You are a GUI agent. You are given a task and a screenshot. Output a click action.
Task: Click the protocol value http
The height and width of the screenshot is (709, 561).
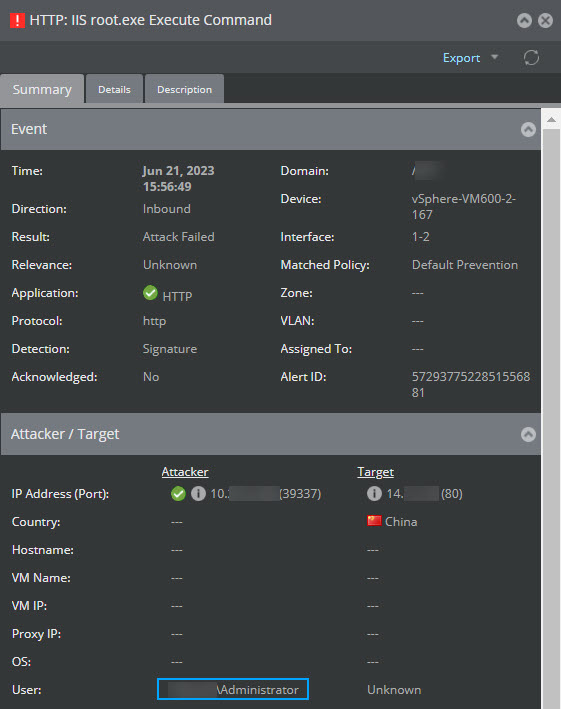pos(154,321)
